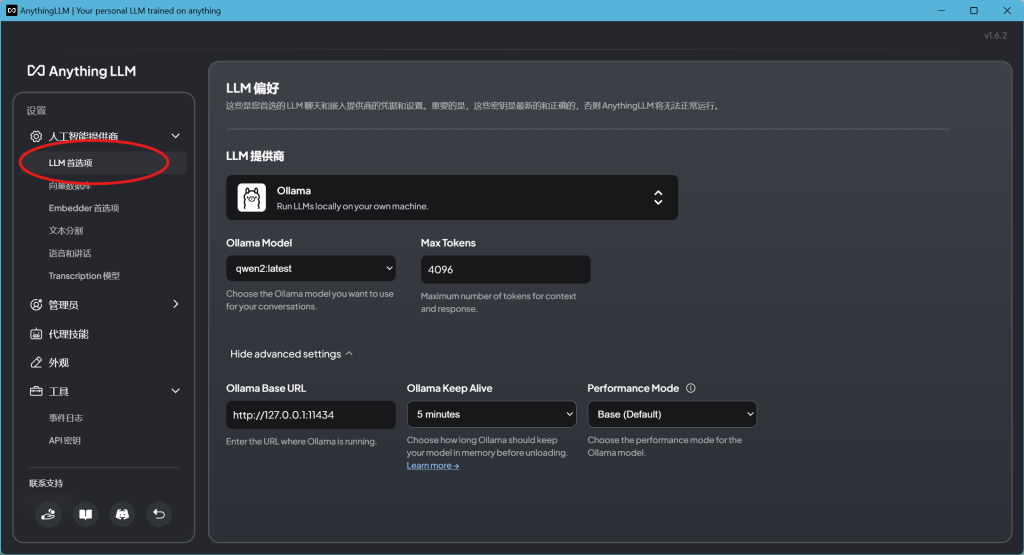Click the Admin (管理员) user icon
This screenshot has height=555, width=1024.
36,305
